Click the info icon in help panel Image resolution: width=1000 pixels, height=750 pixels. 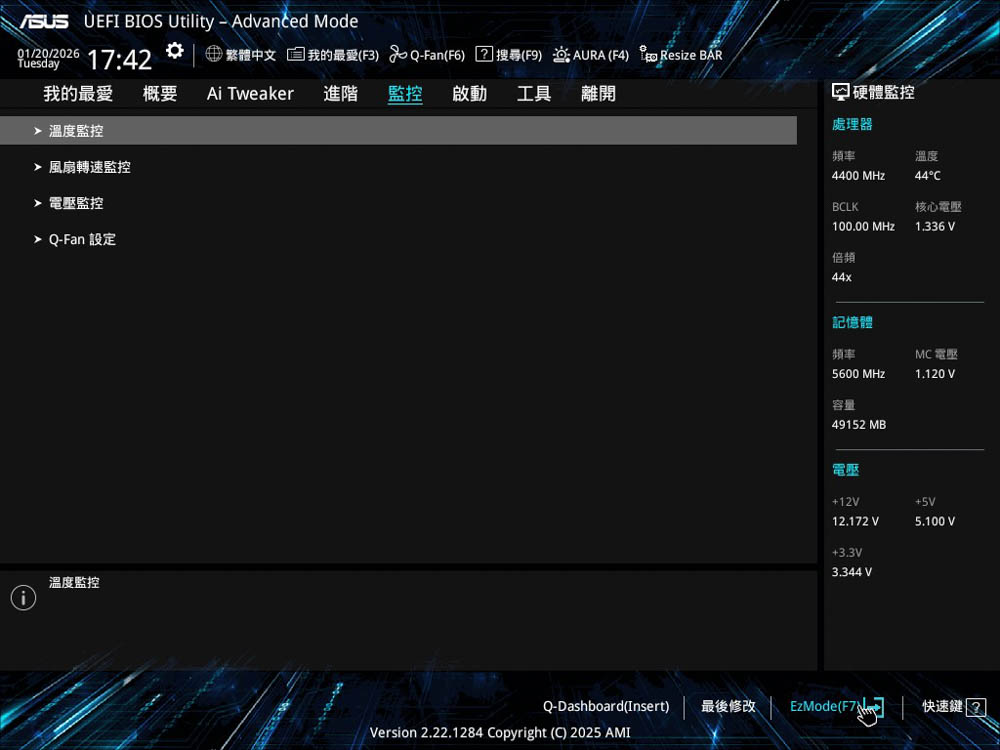coord(23,598)
